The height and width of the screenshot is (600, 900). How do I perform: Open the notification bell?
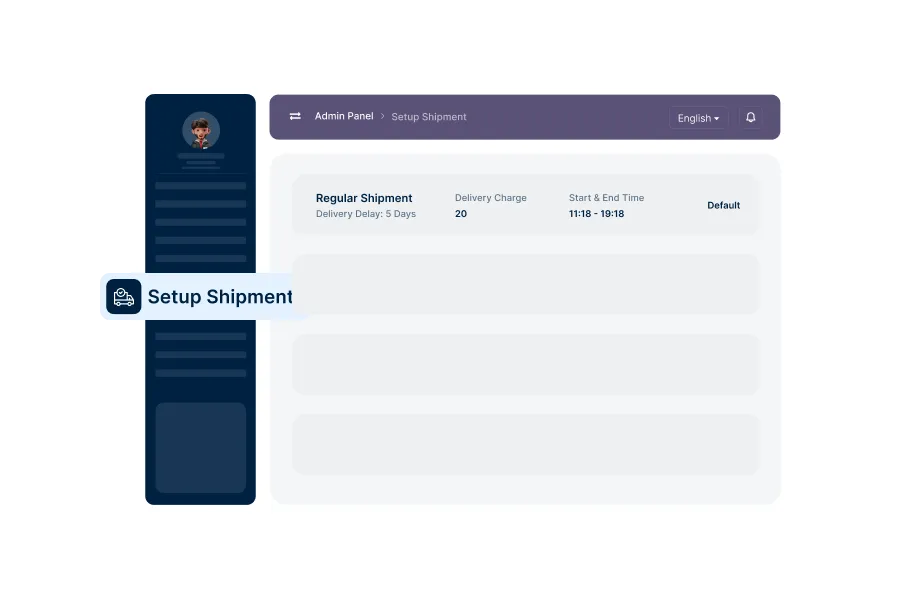[x=751, y=118]
